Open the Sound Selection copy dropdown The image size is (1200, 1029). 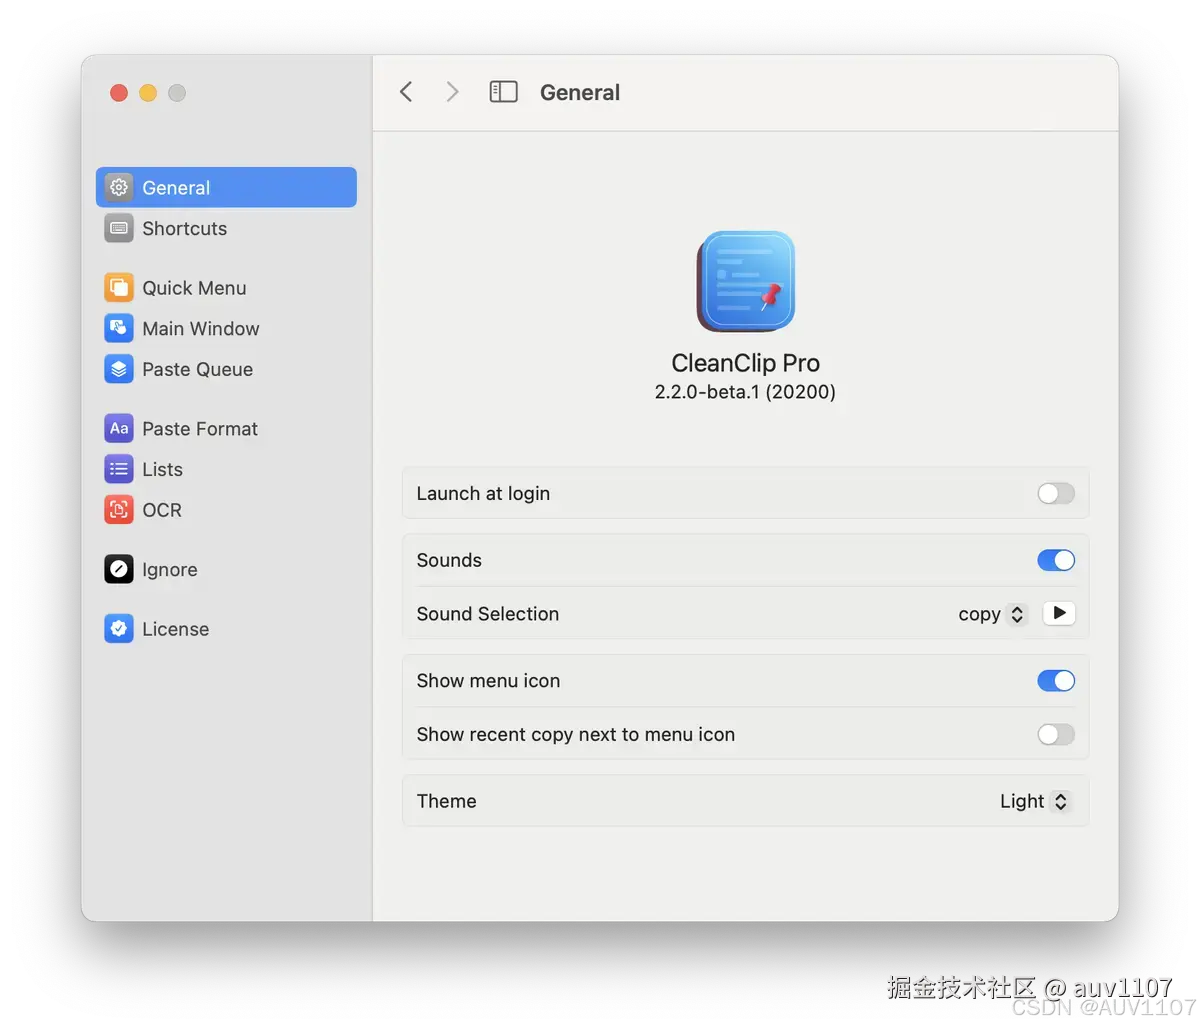pos(992,614)
